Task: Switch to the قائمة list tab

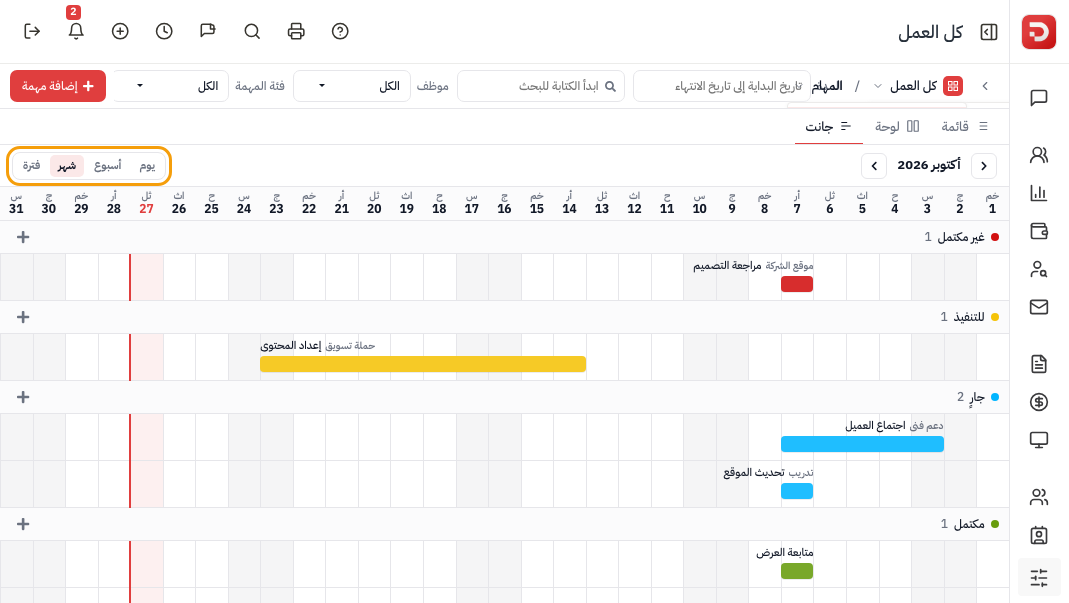Action: click(964, 127)
